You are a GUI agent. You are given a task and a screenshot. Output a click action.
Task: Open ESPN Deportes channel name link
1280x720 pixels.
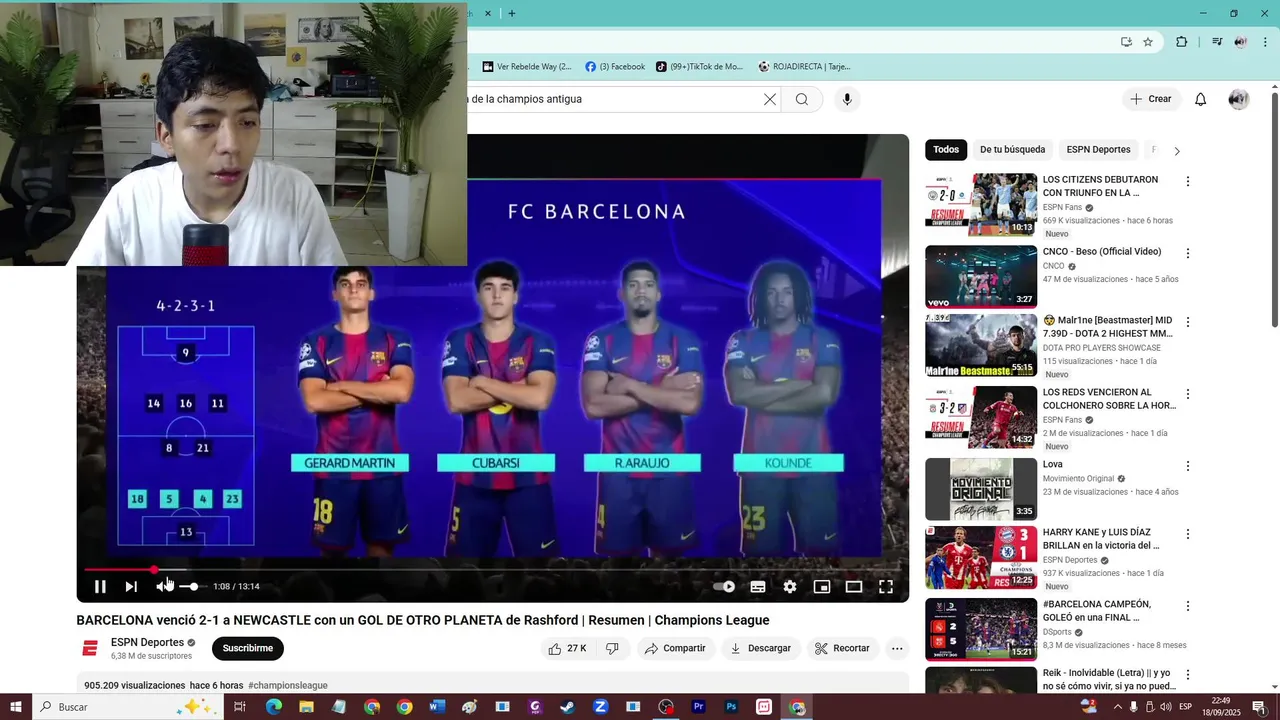(x=147, y=642)
